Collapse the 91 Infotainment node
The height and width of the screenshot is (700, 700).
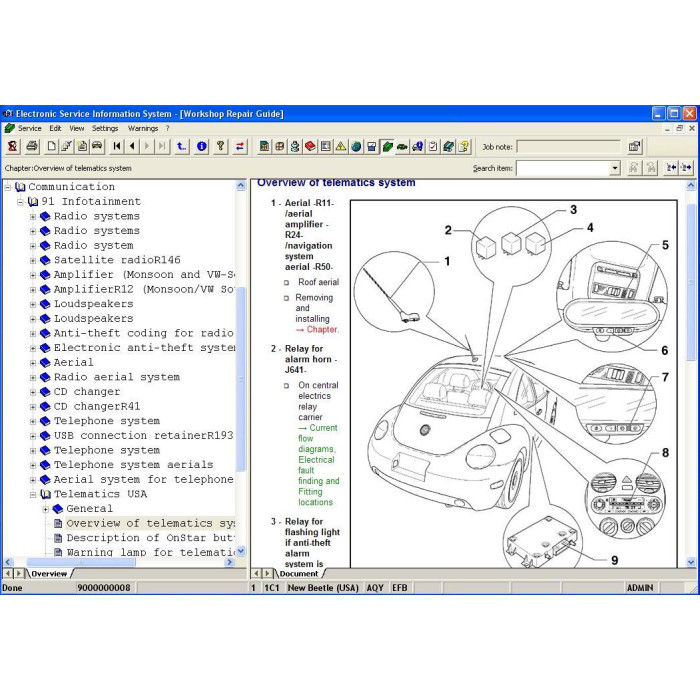pos(20,202)
